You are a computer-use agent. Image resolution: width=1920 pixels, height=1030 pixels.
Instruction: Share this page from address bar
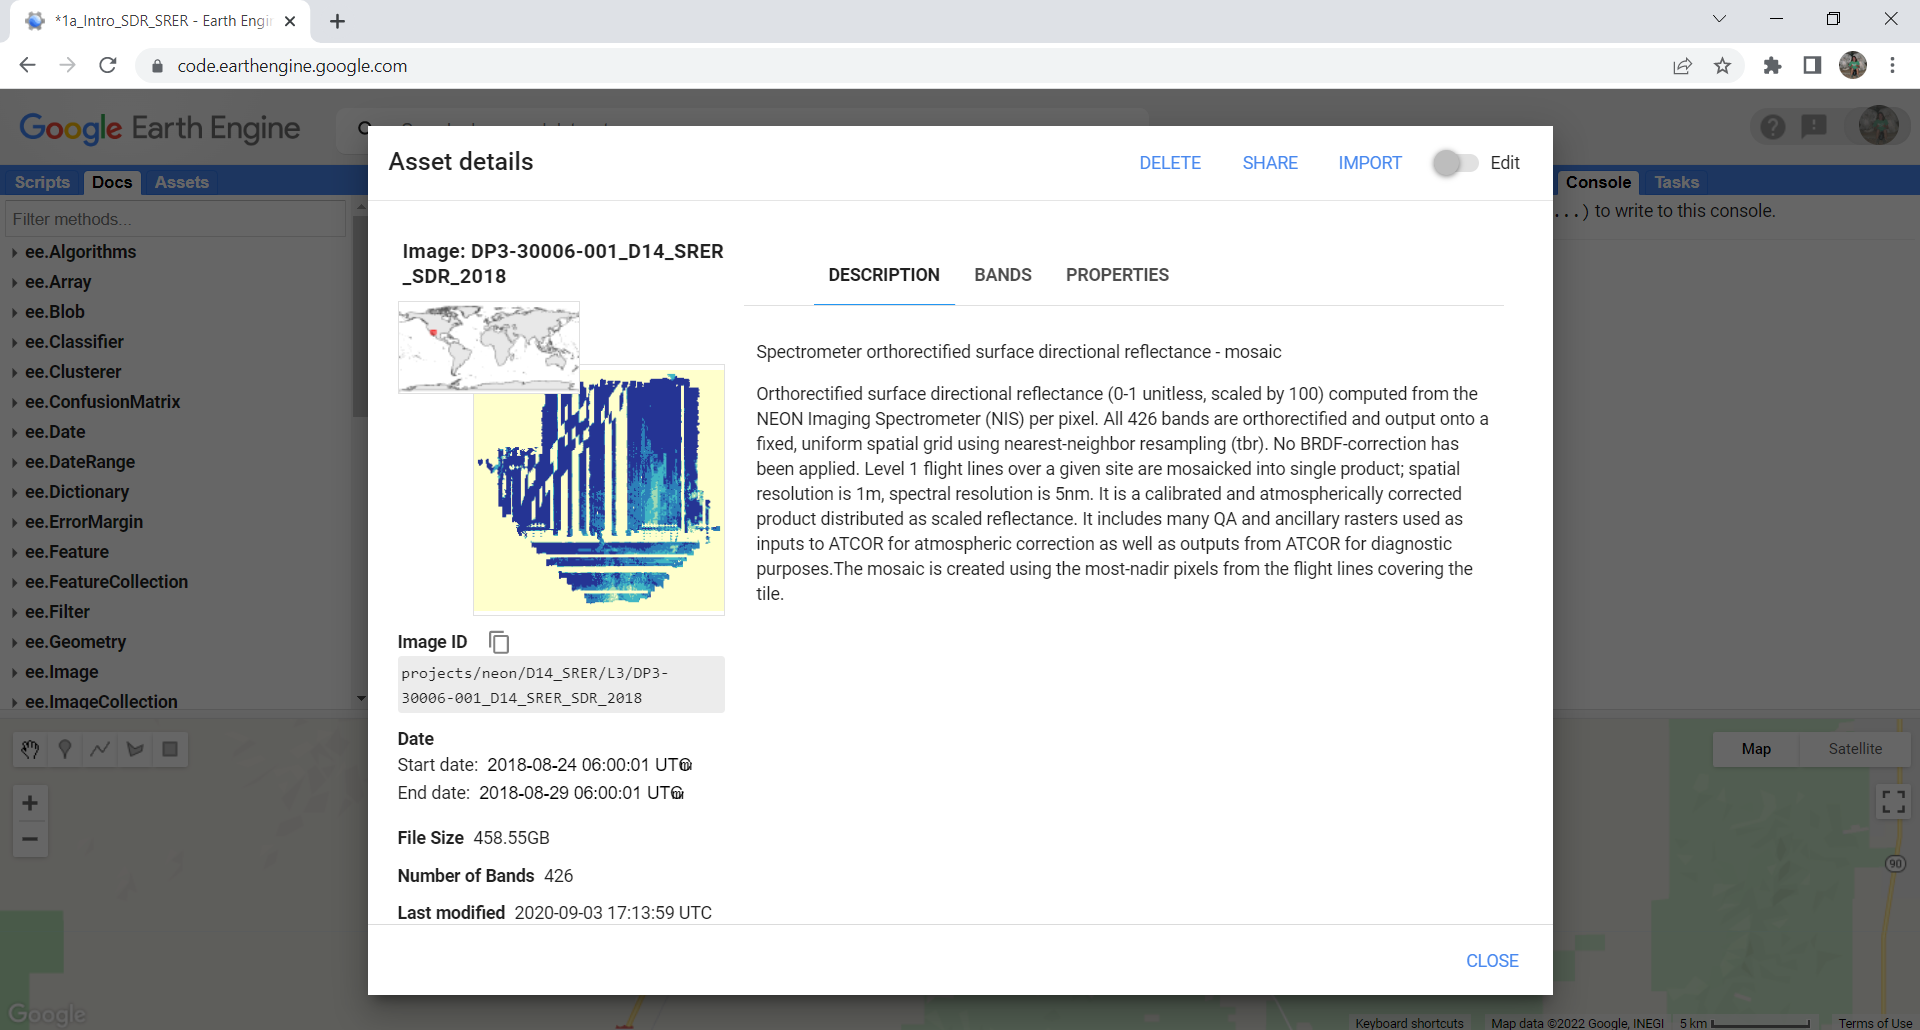[x=1682, y=66]
